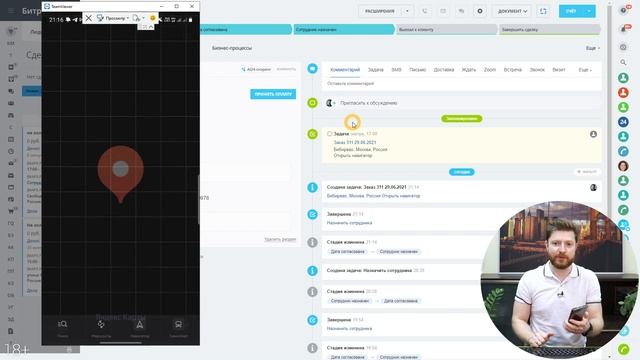This screenshot has width=640, height=360.
Task: Click the Принять оплату button
Action: [273, 94]
